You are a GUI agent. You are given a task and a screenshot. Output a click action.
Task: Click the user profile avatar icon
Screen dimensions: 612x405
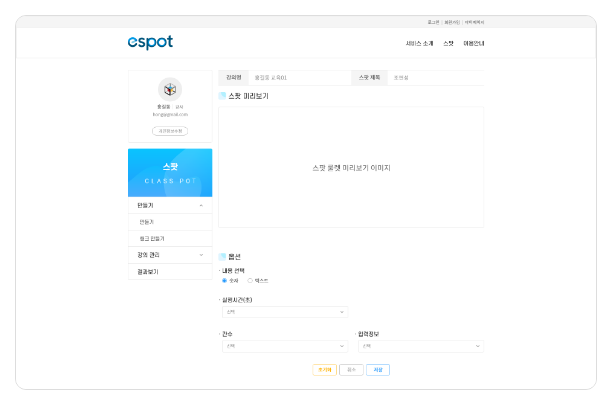pyautogui.click(x=170, y=88)
